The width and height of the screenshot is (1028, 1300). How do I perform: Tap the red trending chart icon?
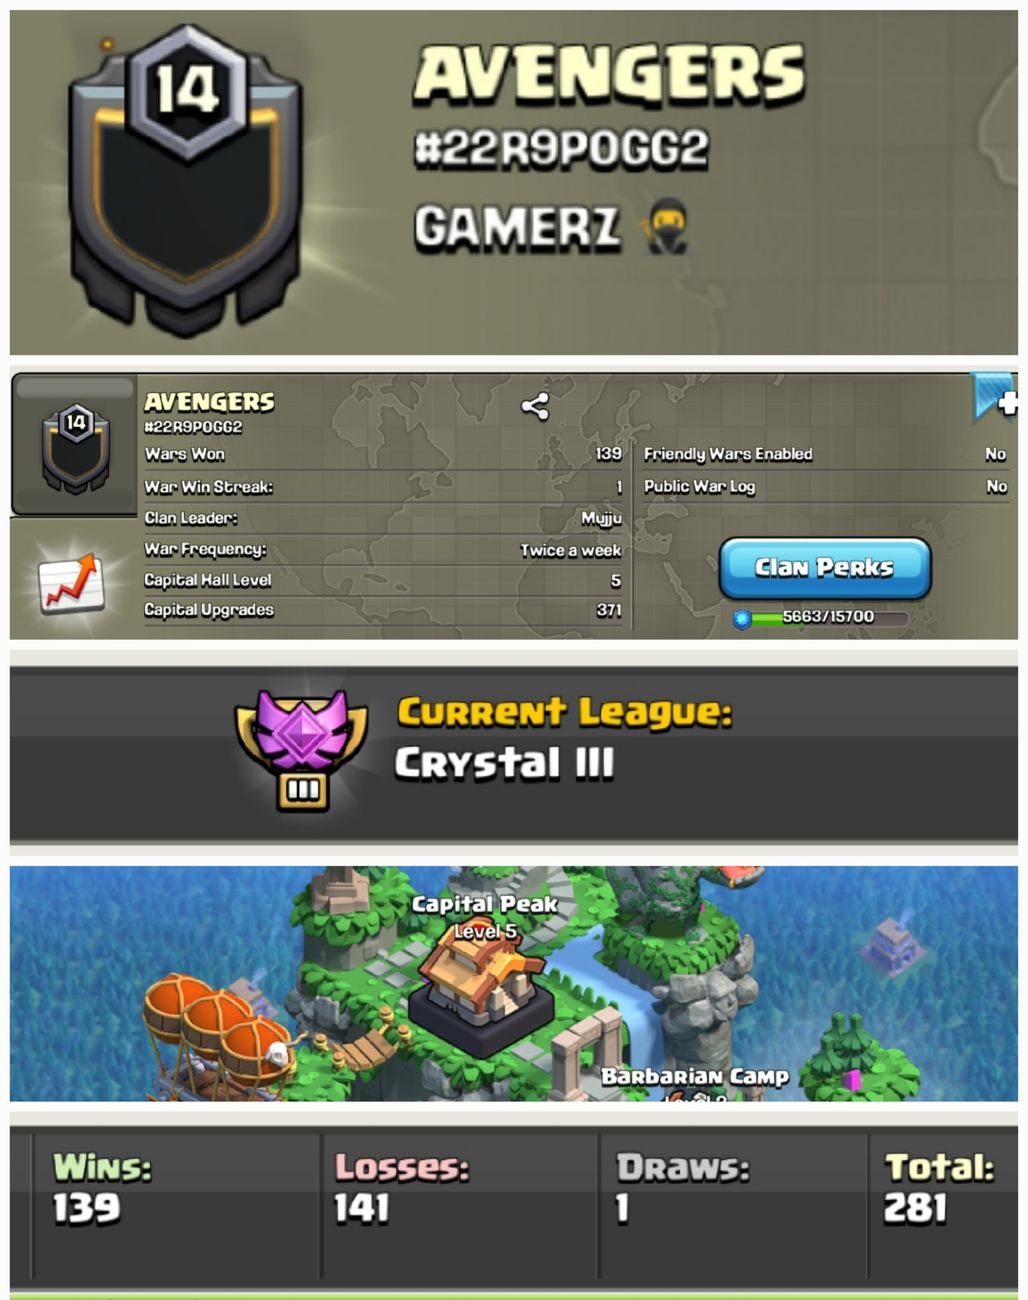tap(71, 583)
